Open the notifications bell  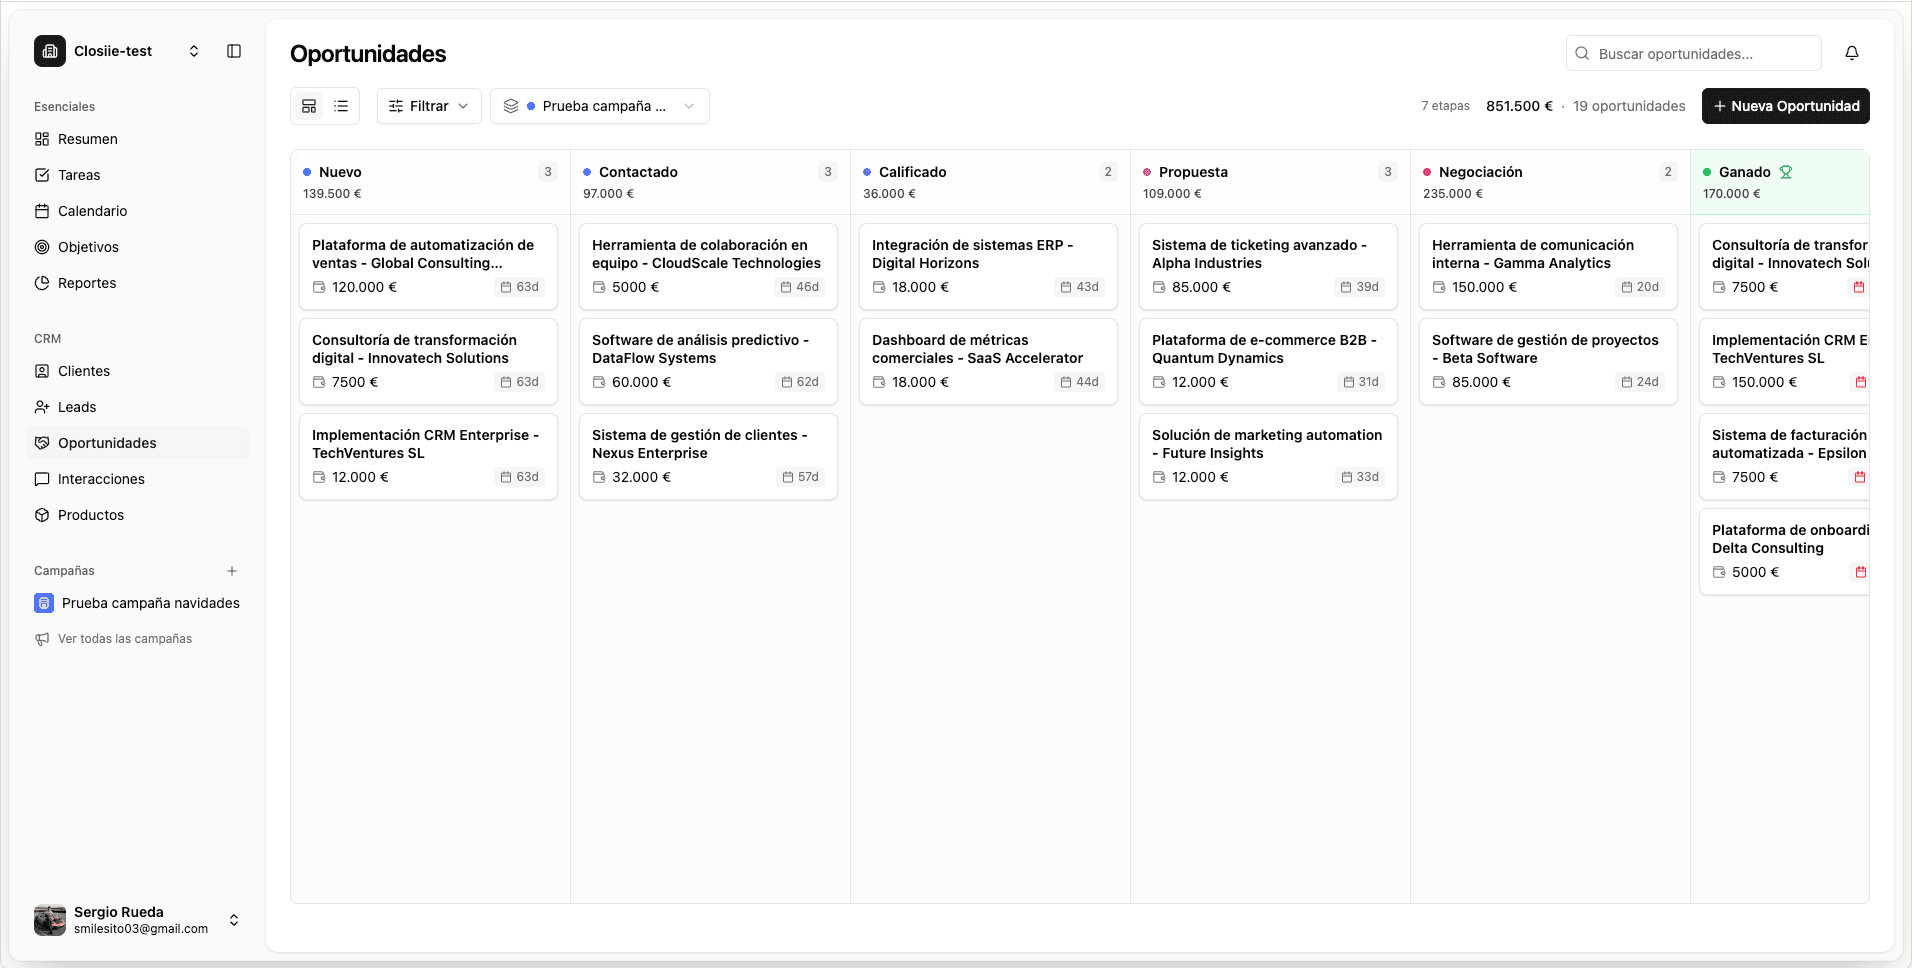[1851, 53]
